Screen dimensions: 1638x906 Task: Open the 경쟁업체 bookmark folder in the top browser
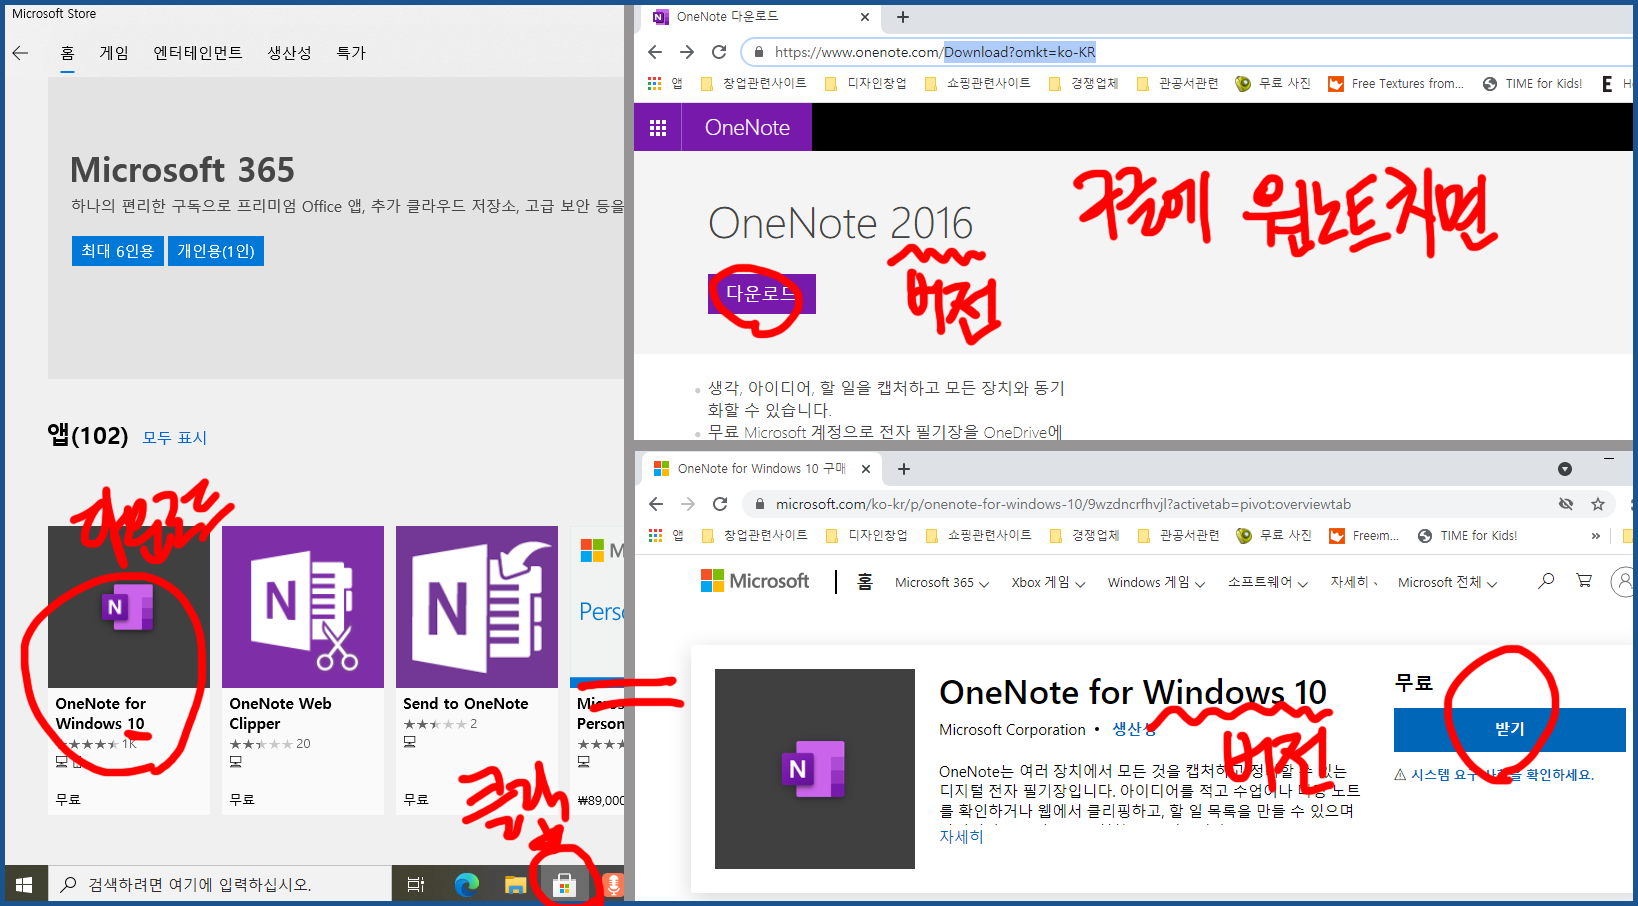tap(1084, 84)
